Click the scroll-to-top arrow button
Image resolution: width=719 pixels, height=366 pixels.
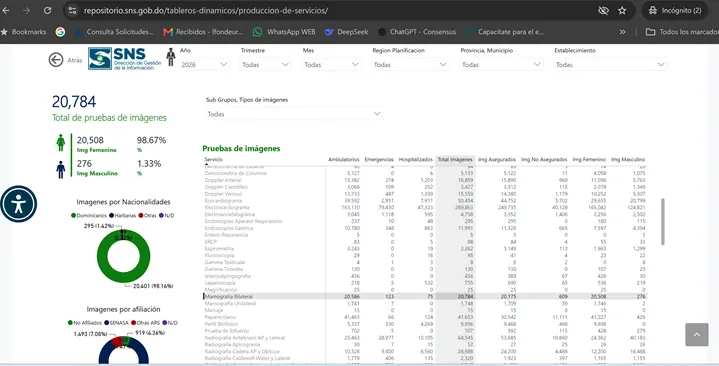697,334
